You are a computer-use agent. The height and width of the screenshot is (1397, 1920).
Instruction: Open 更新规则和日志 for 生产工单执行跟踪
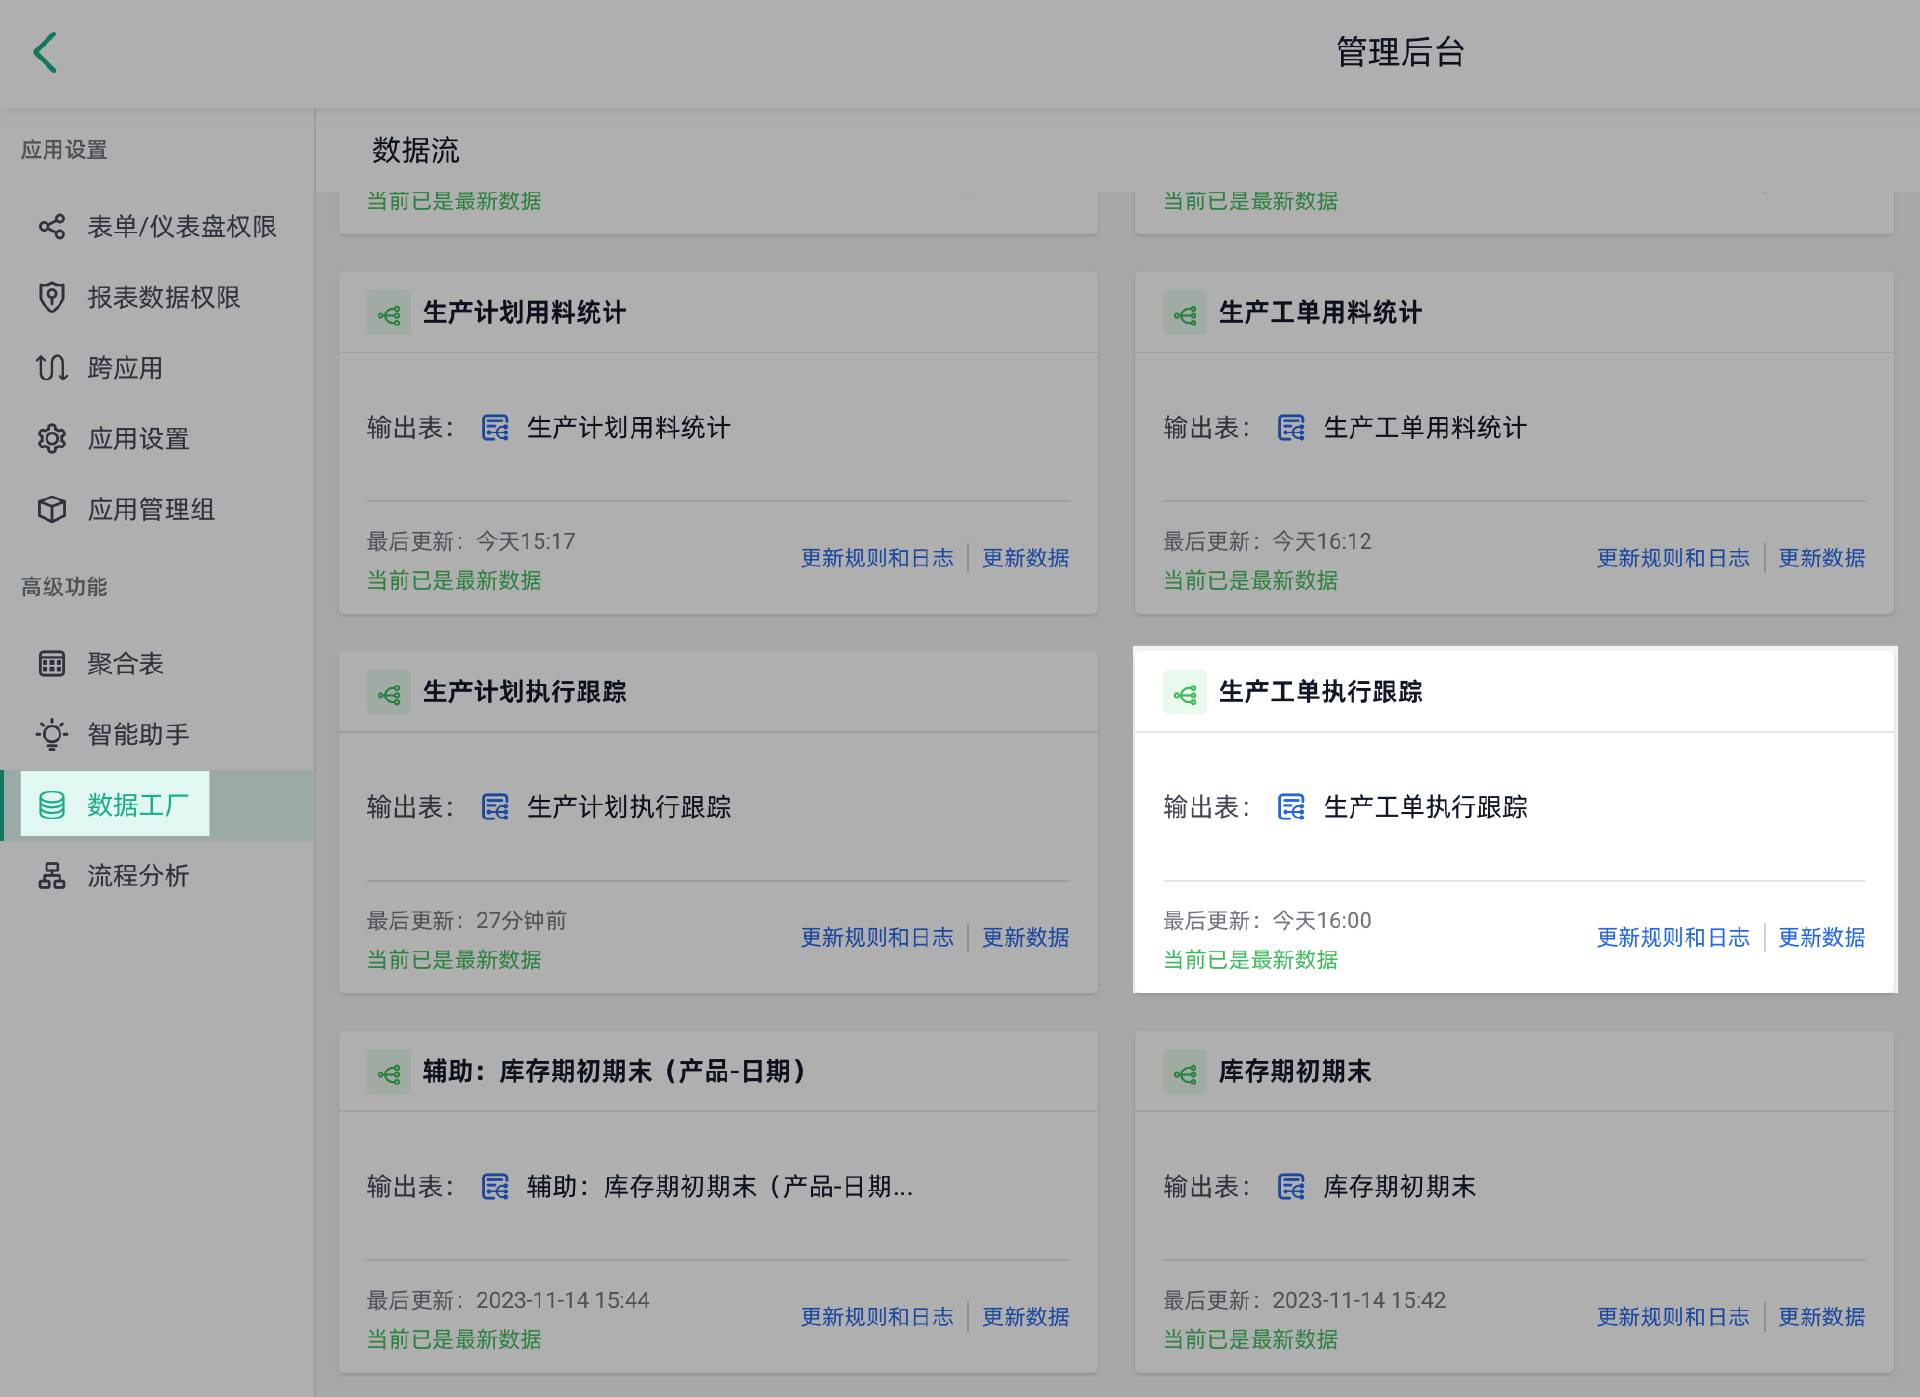pos(1673,938)
